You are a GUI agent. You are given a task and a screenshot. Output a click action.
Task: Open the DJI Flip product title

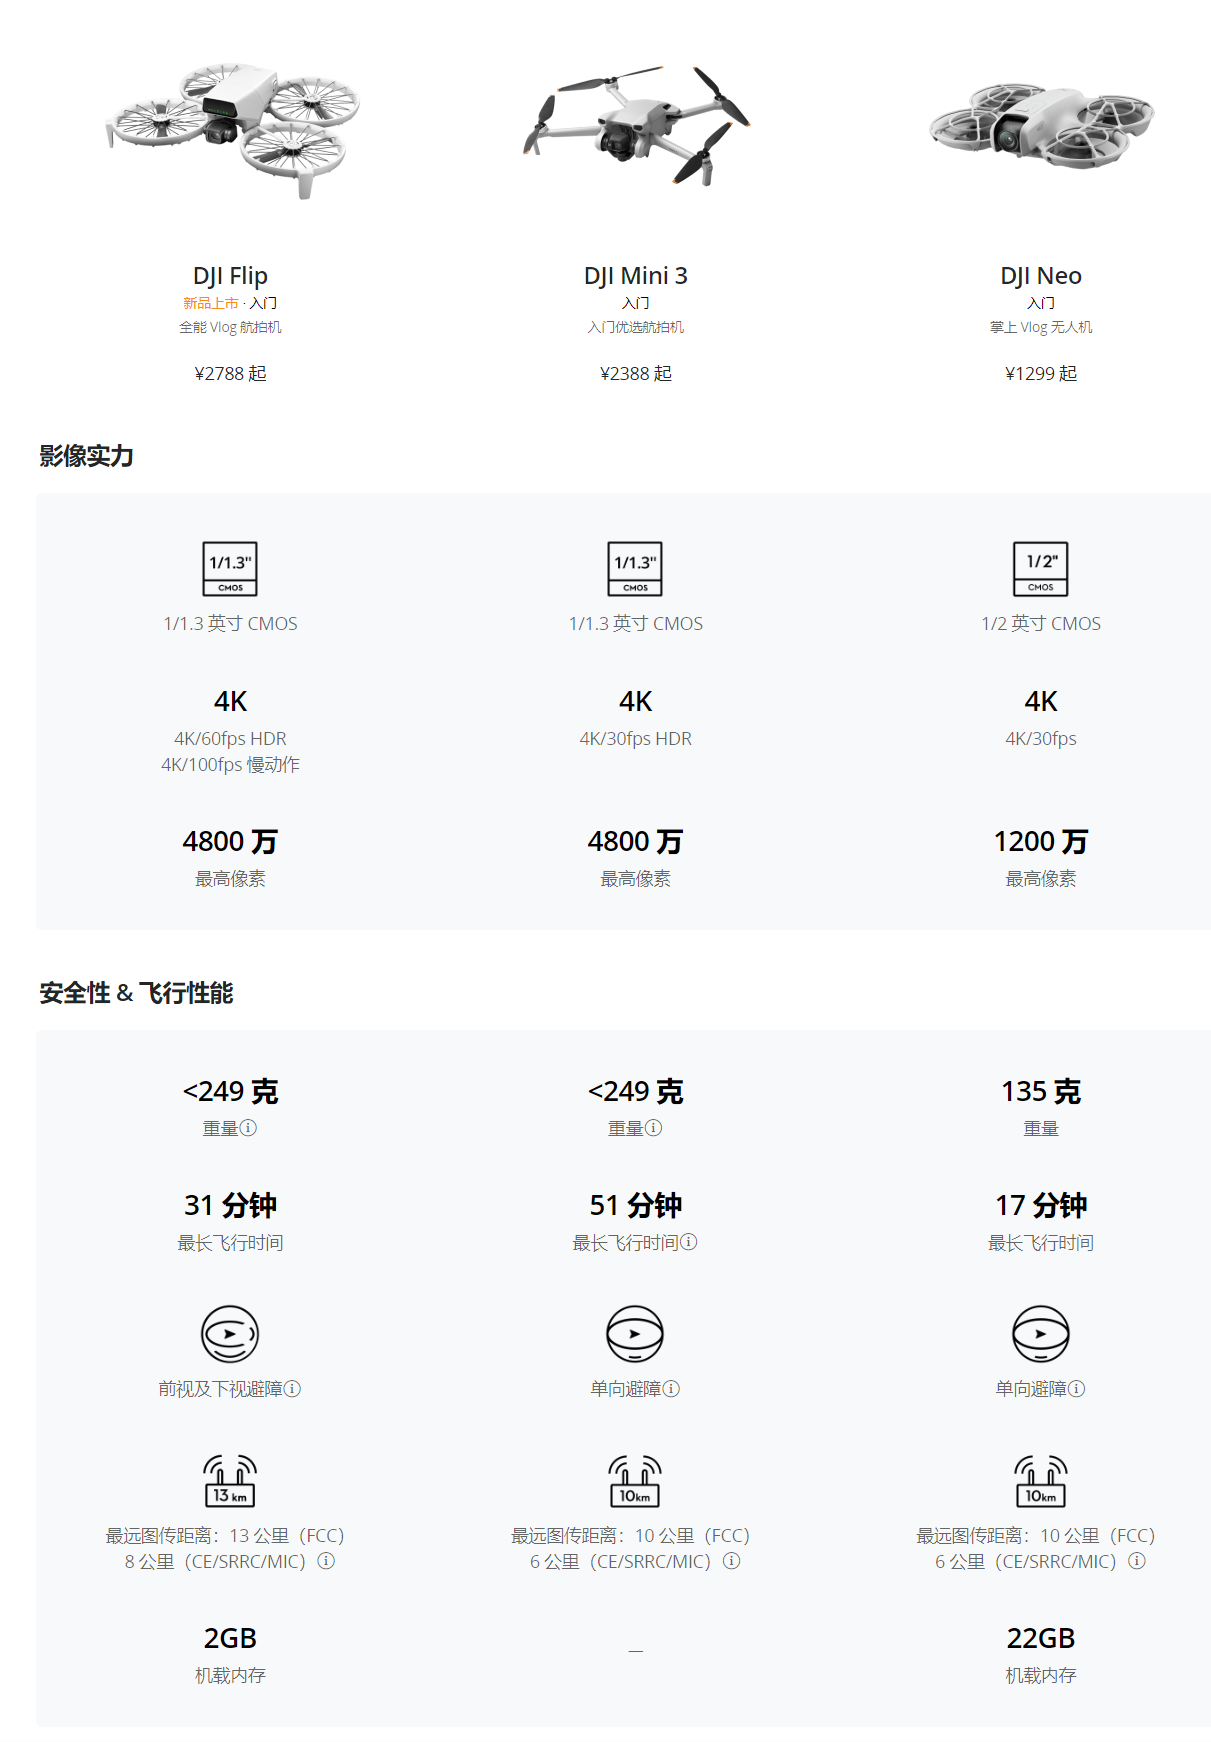(230, 276)
